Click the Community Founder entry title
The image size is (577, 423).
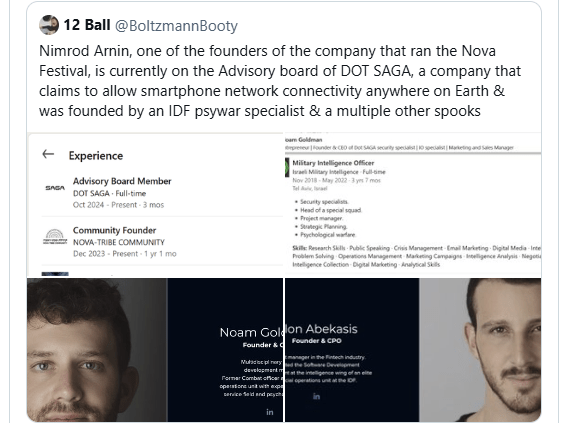(x=114, y=230)
